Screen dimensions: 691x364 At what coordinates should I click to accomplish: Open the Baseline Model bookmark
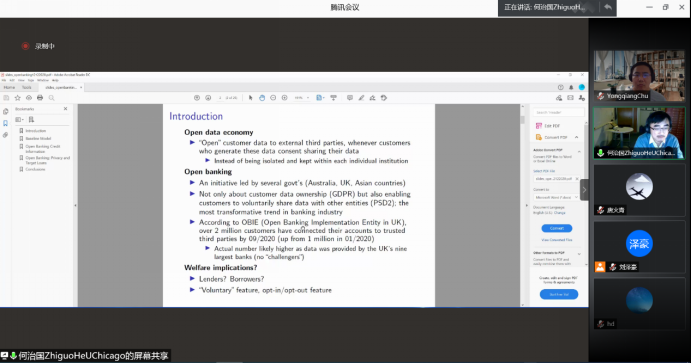[x=38, y=138]
